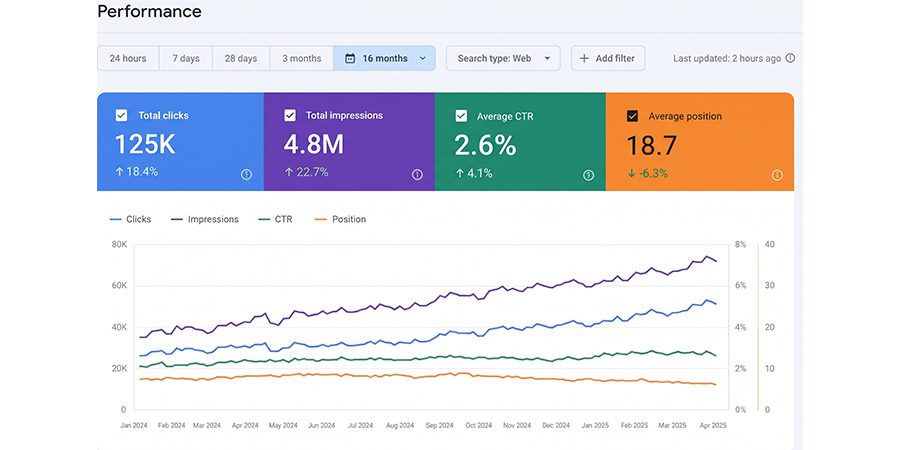Viewport: 900px width, 450px height.
Task: Open the Search type: Web dropdown
Action: (x=503, y=58)
